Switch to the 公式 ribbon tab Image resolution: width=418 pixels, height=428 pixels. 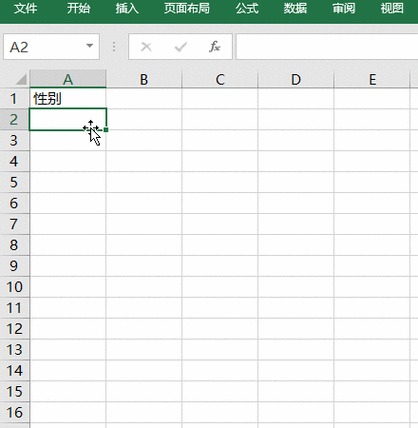click(x=247, y=8)
